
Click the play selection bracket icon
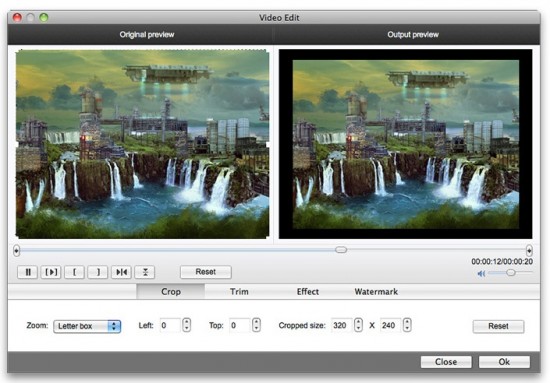51,272
